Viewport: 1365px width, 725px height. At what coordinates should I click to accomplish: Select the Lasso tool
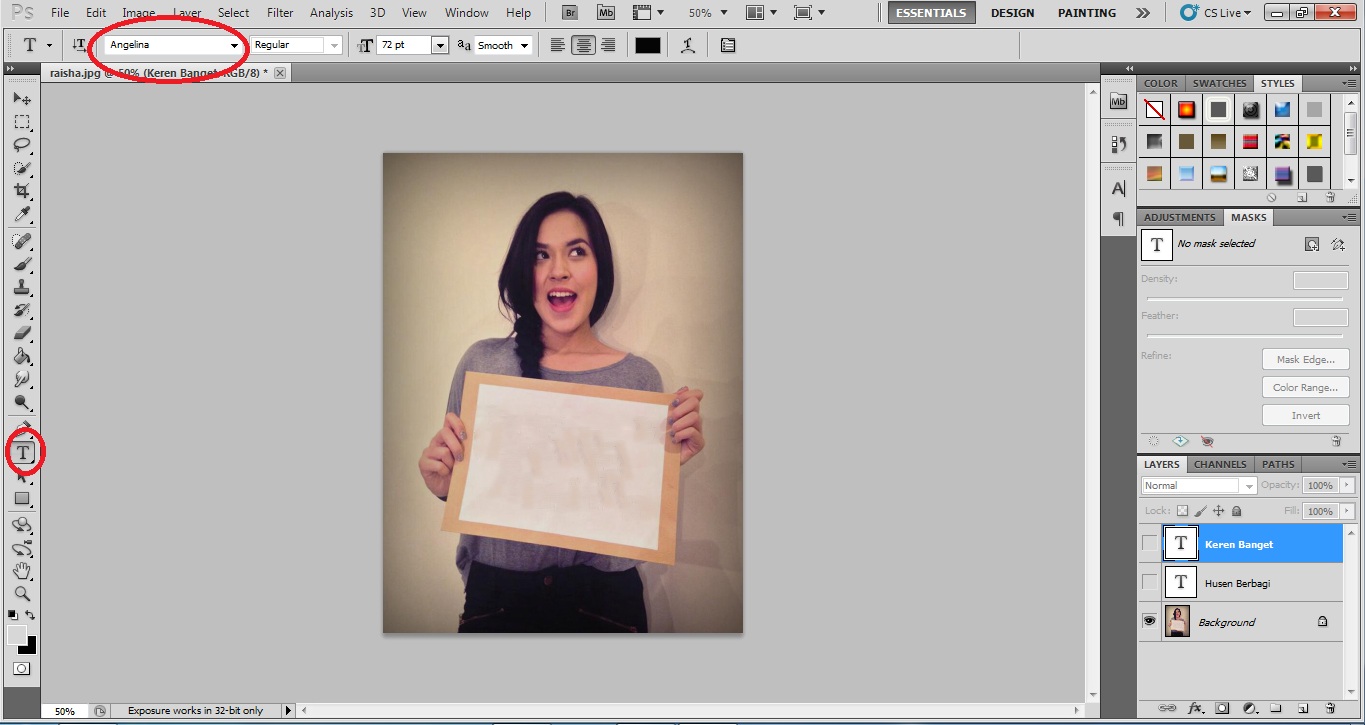22,145
